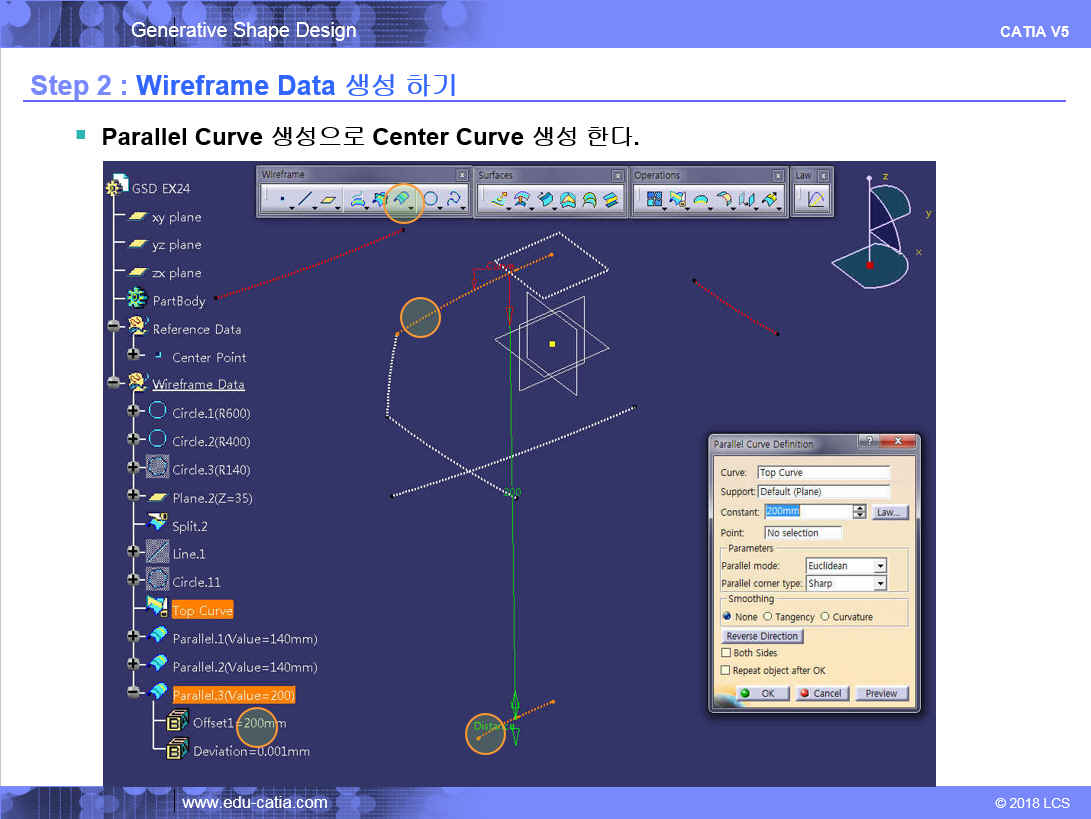Open the Parallel mode dropdown
Viewport: 1091px width, 819px height.
[x=880, y=566]
